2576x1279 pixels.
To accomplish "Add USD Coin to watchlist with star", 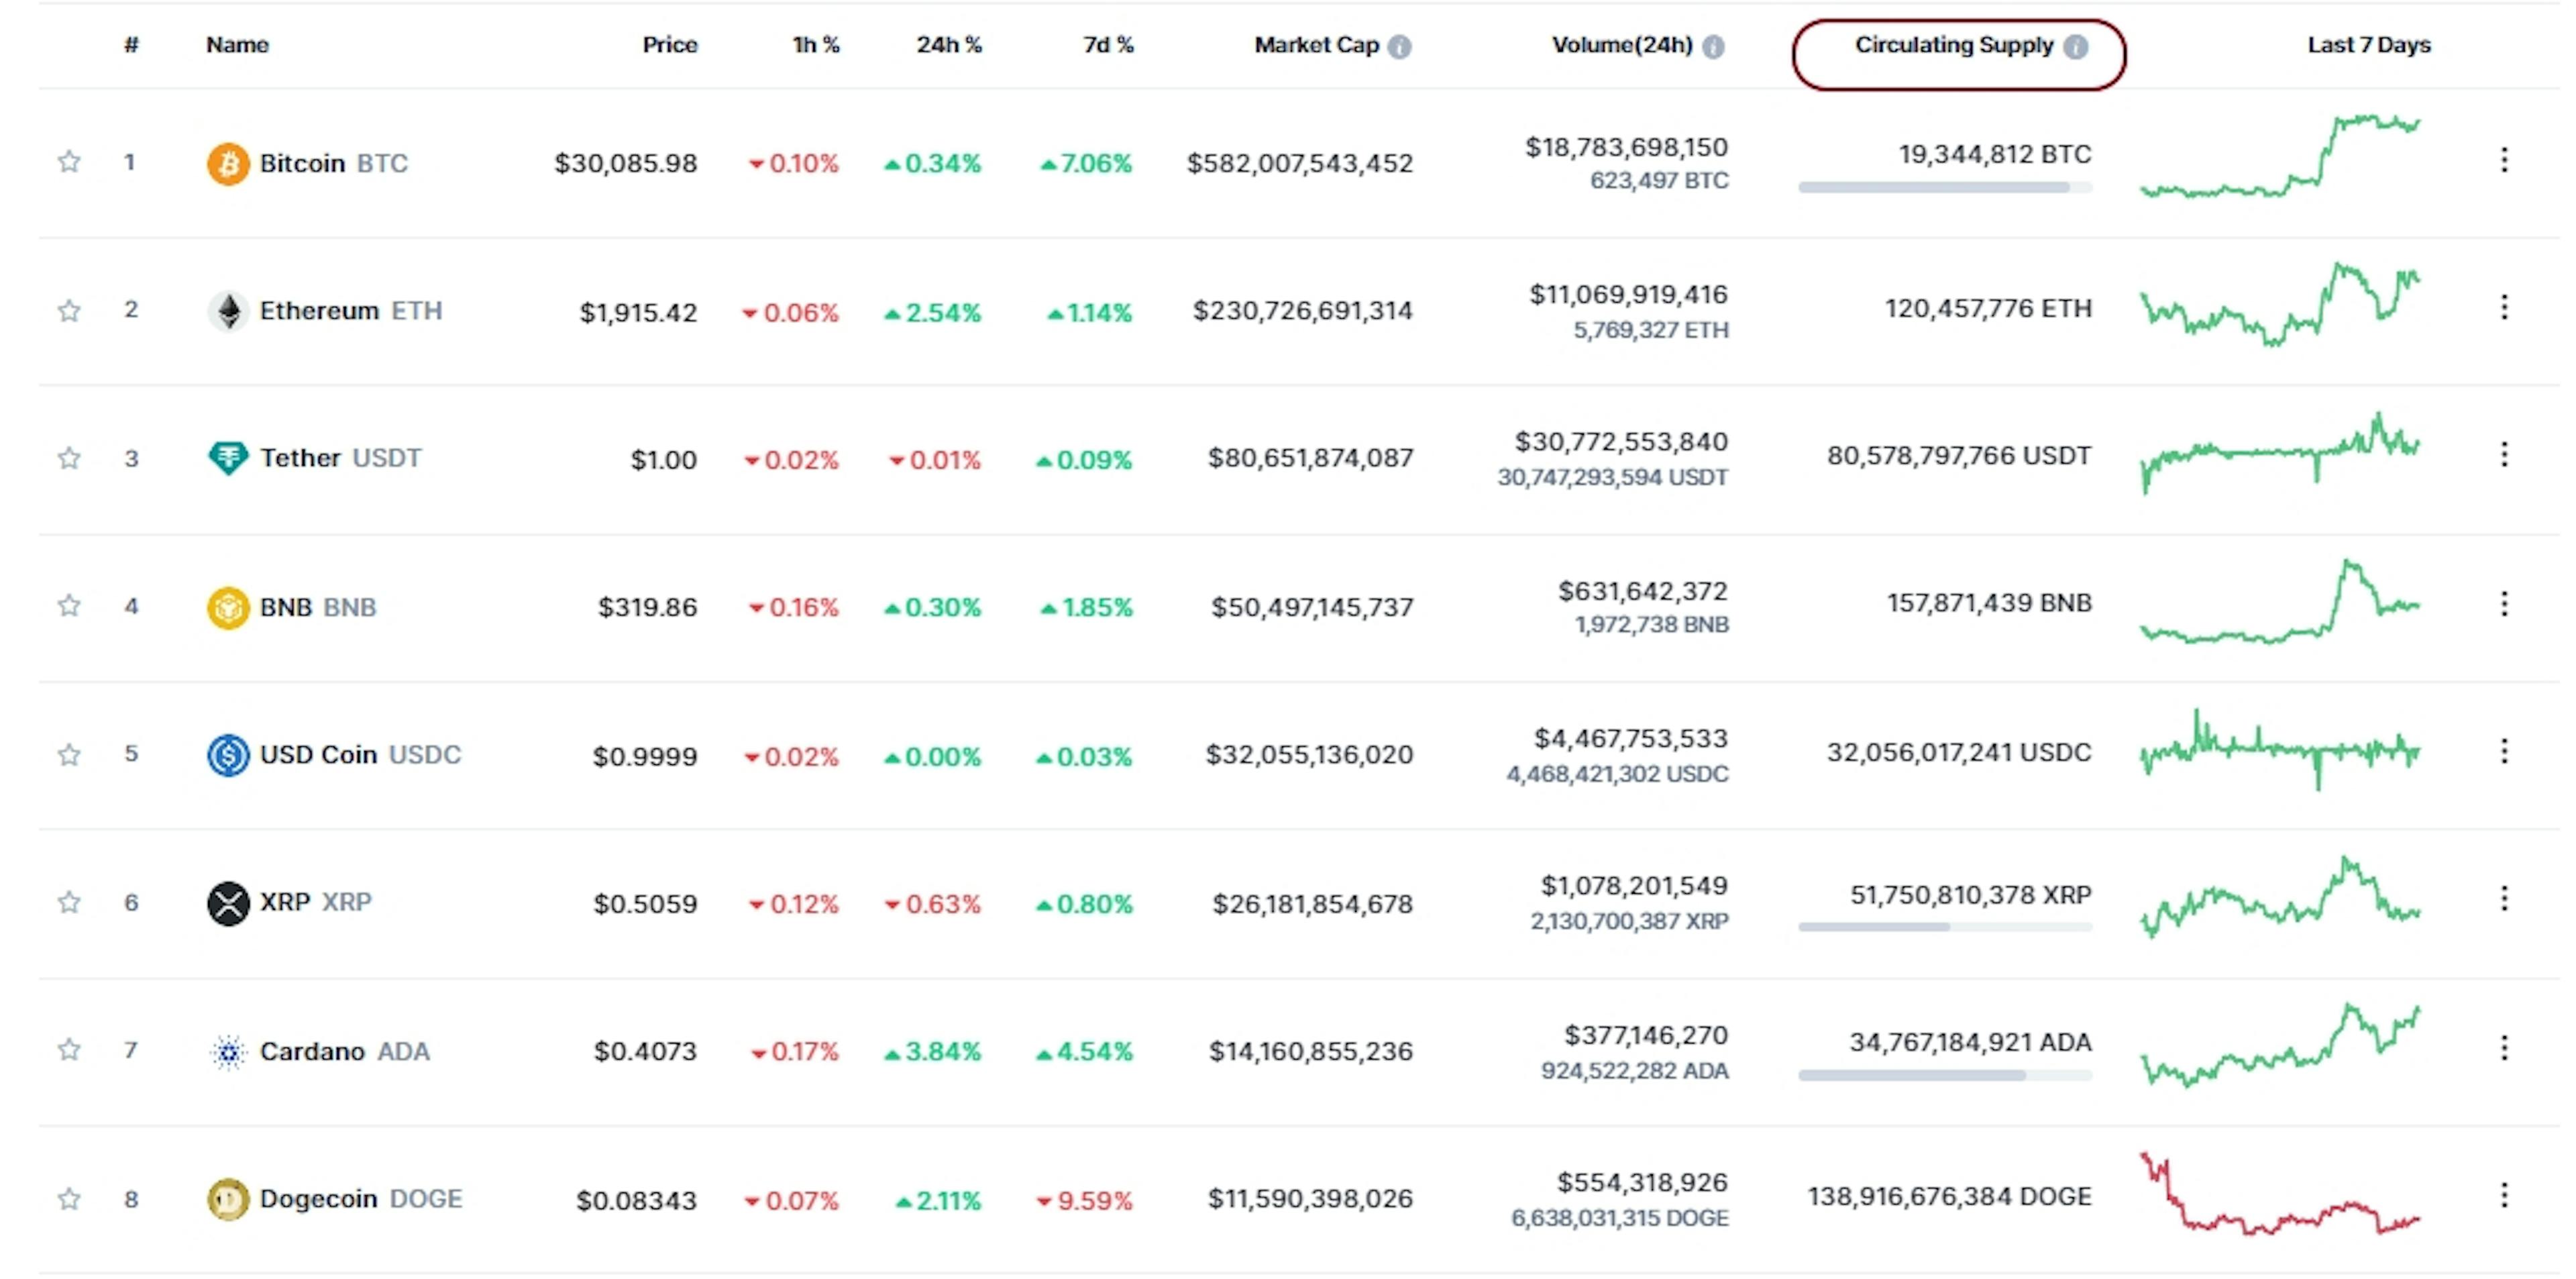I will coord(68,754).
